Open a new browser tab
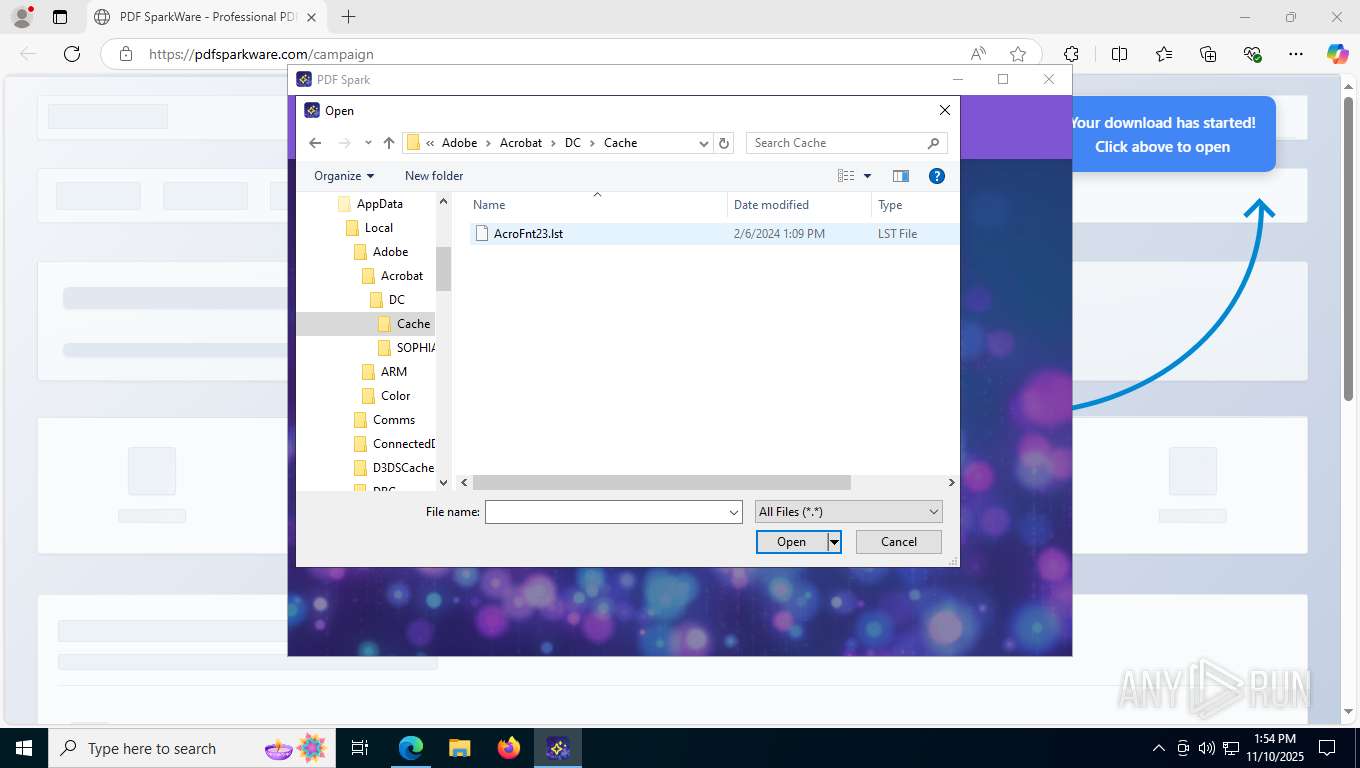Image resolution: width=1360 pixels, height=768 pixels. 348,17
